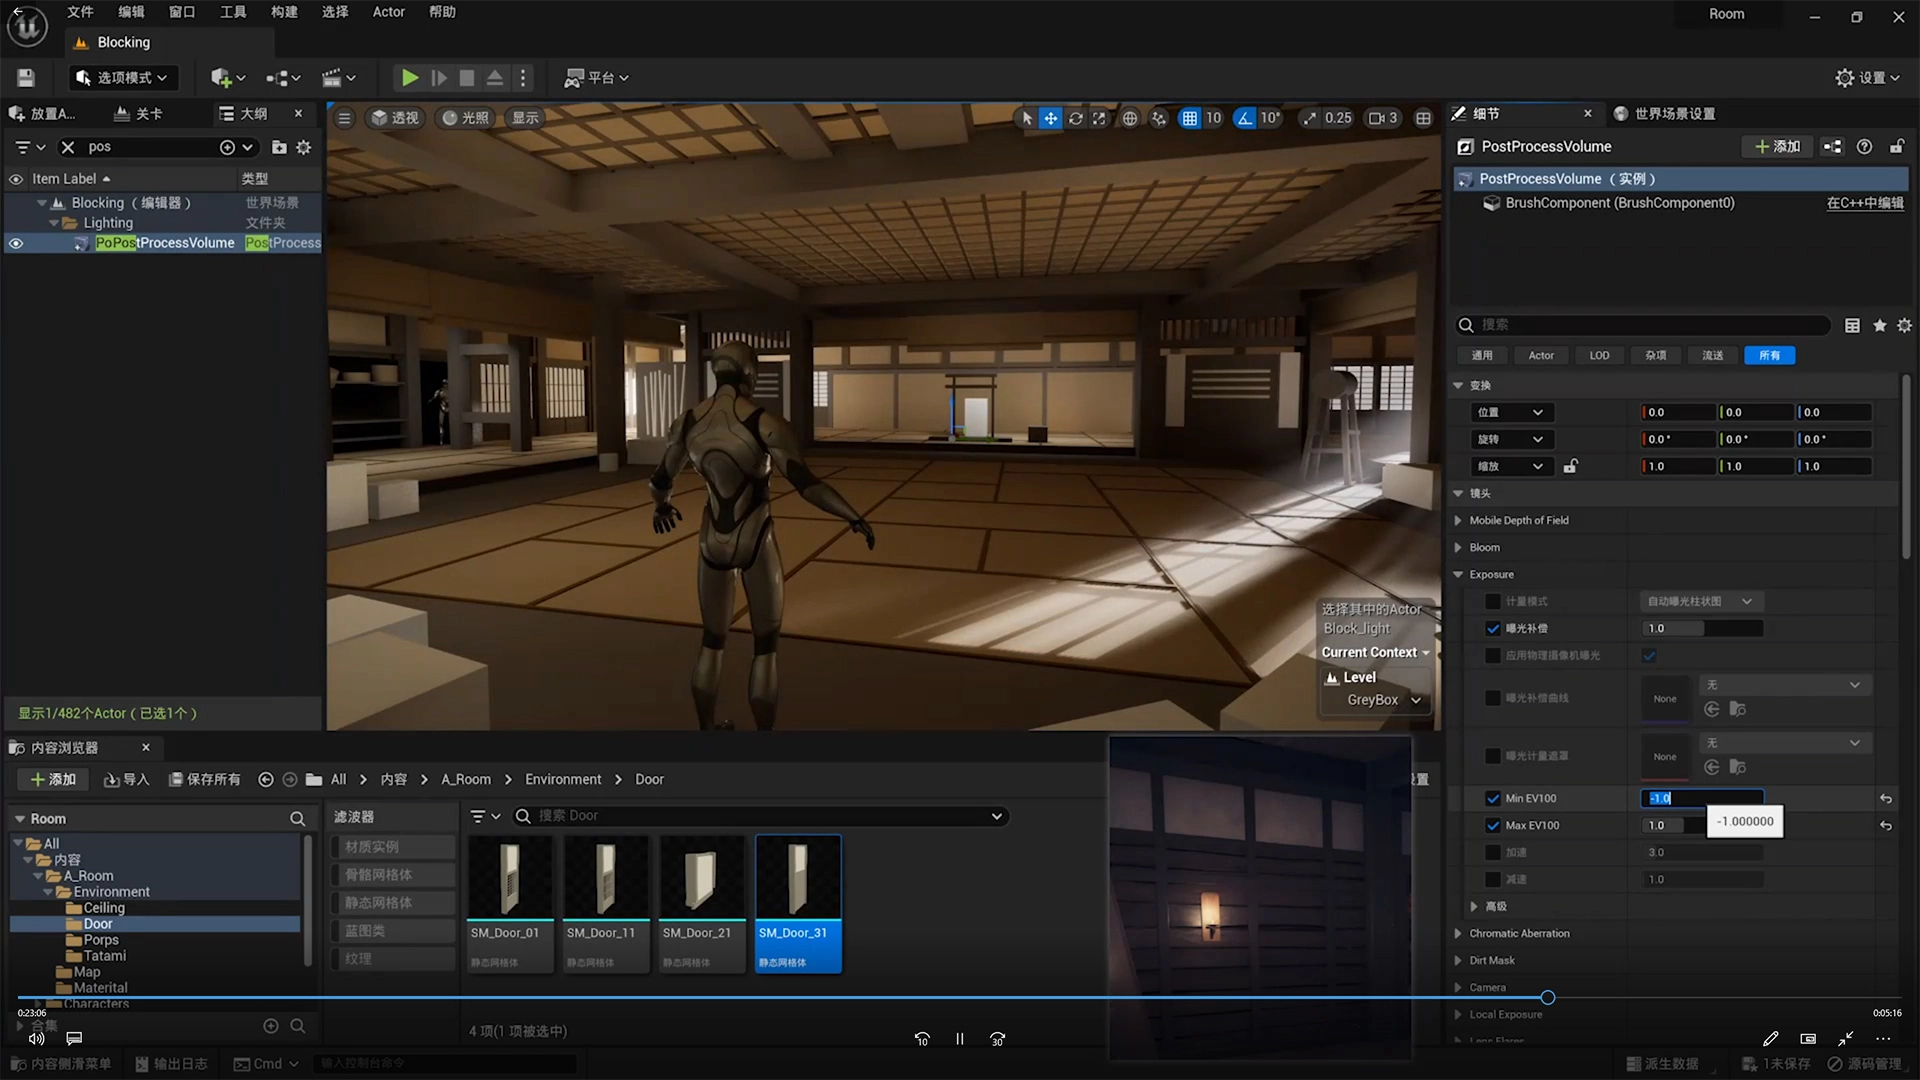Collapse the Exposure section
This screenshot has height=1080, width=1920.
point(1458,574)
